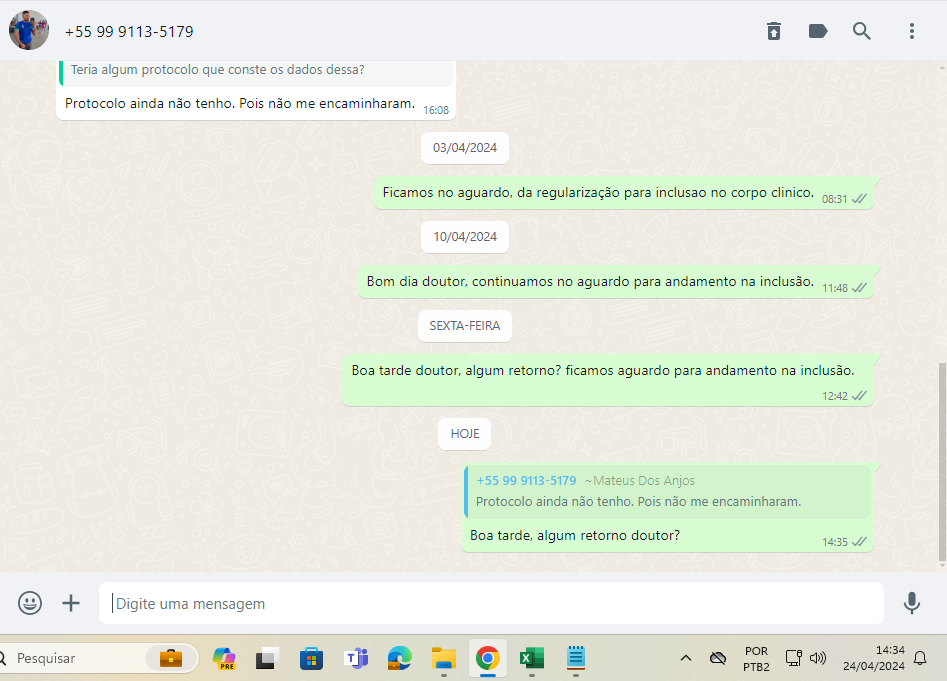Change input language POR PTB2

[x=756, y=659]
